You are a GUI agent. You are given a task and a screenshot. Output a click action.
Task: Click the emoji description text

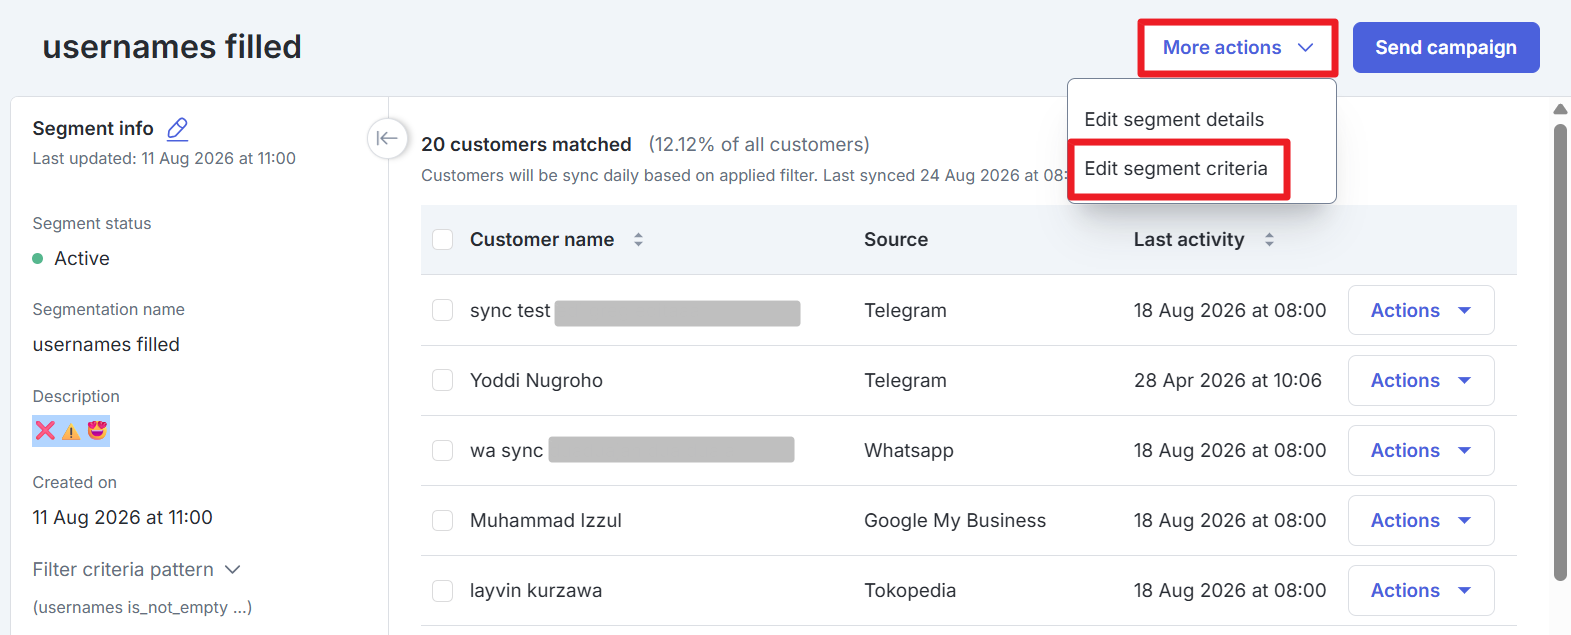71,430
